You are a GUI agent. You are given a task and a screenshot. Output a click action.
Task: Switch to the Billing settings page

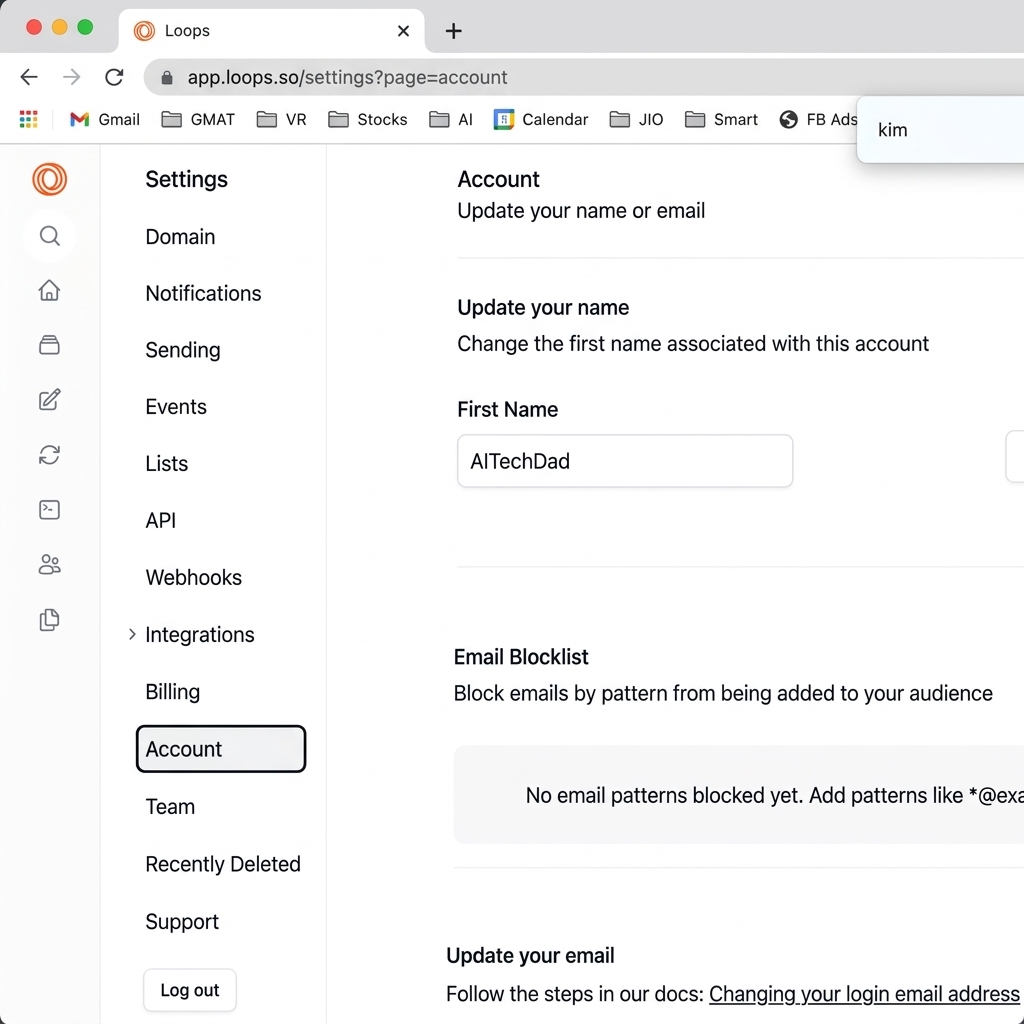point(172,691)
